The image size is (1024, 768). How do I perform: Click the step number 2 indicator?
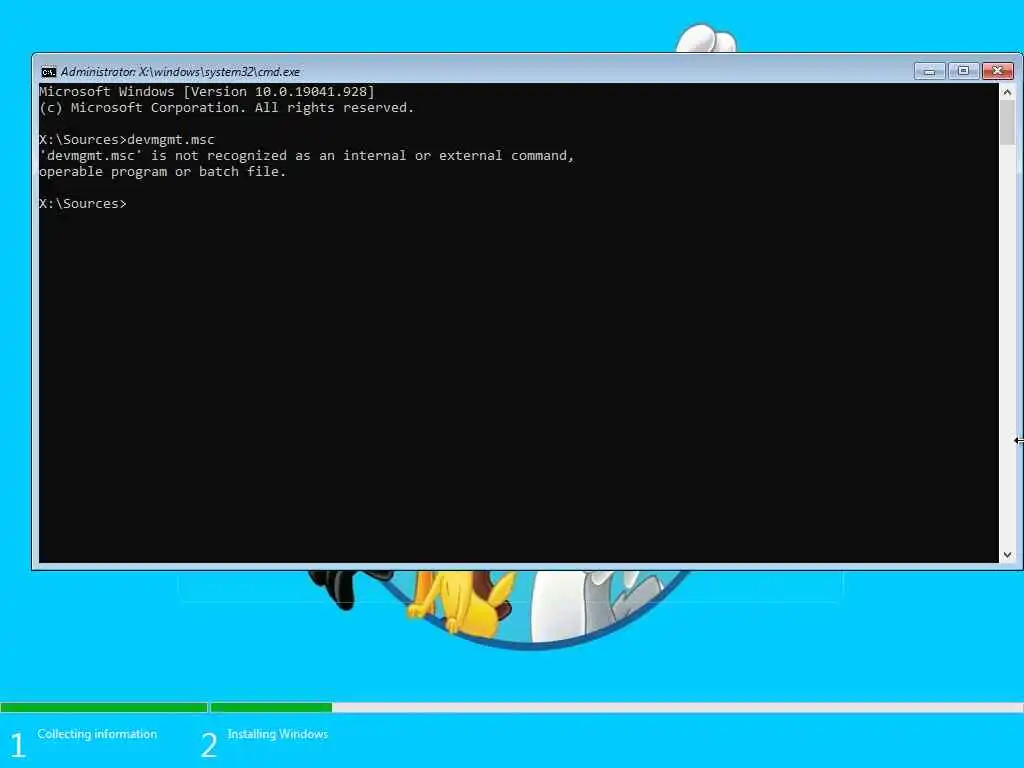tap(208, 744)
